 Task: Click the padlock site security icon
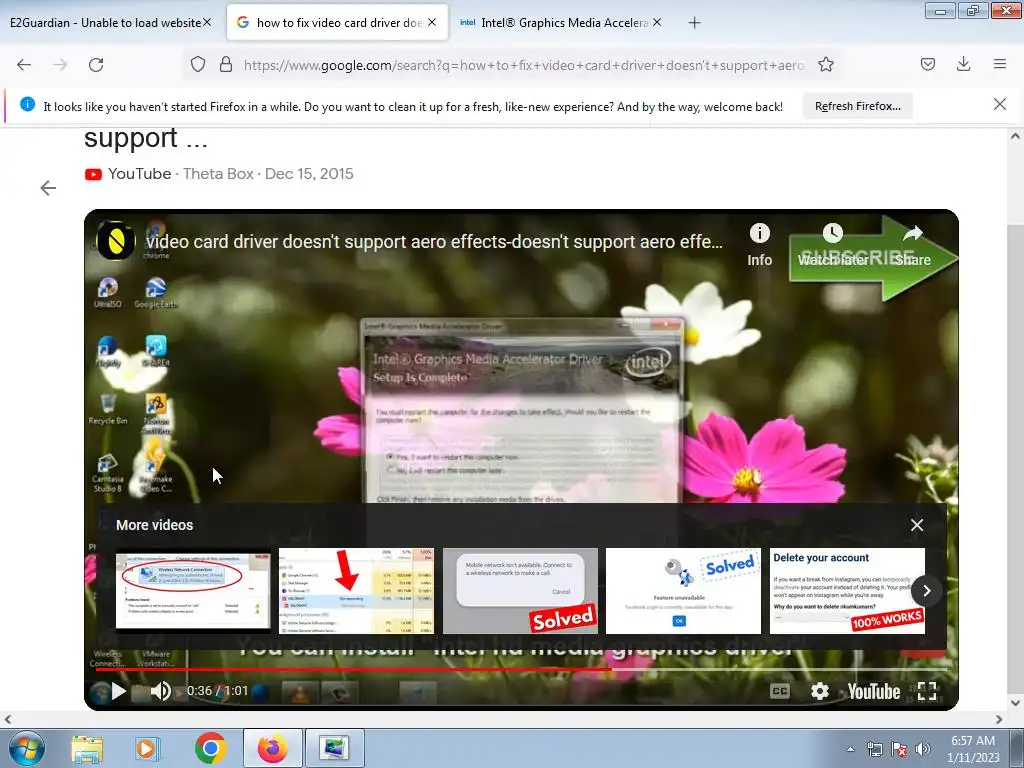pyautogui.click(x=226, y=65)
